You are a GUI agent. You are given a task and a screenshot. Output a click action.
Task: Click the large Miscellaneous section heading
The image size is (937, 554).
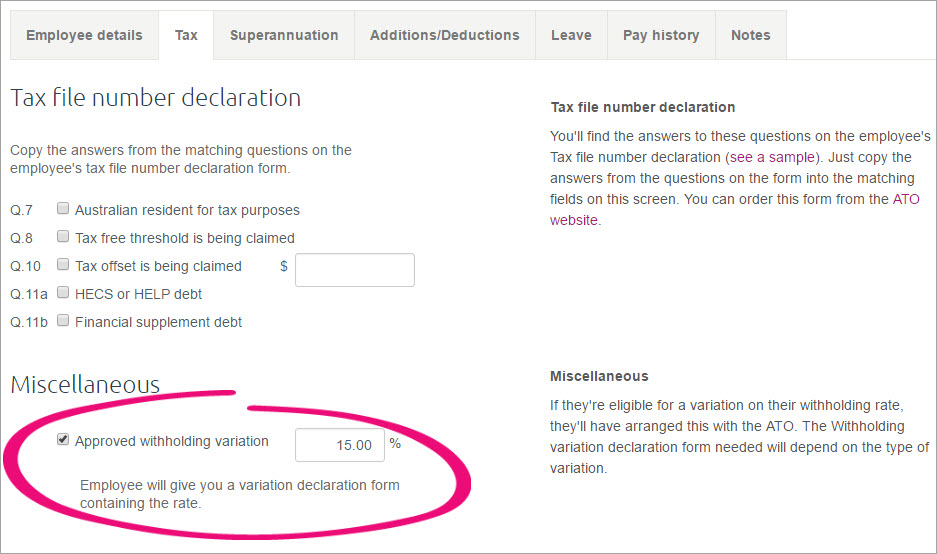[85, 385]
